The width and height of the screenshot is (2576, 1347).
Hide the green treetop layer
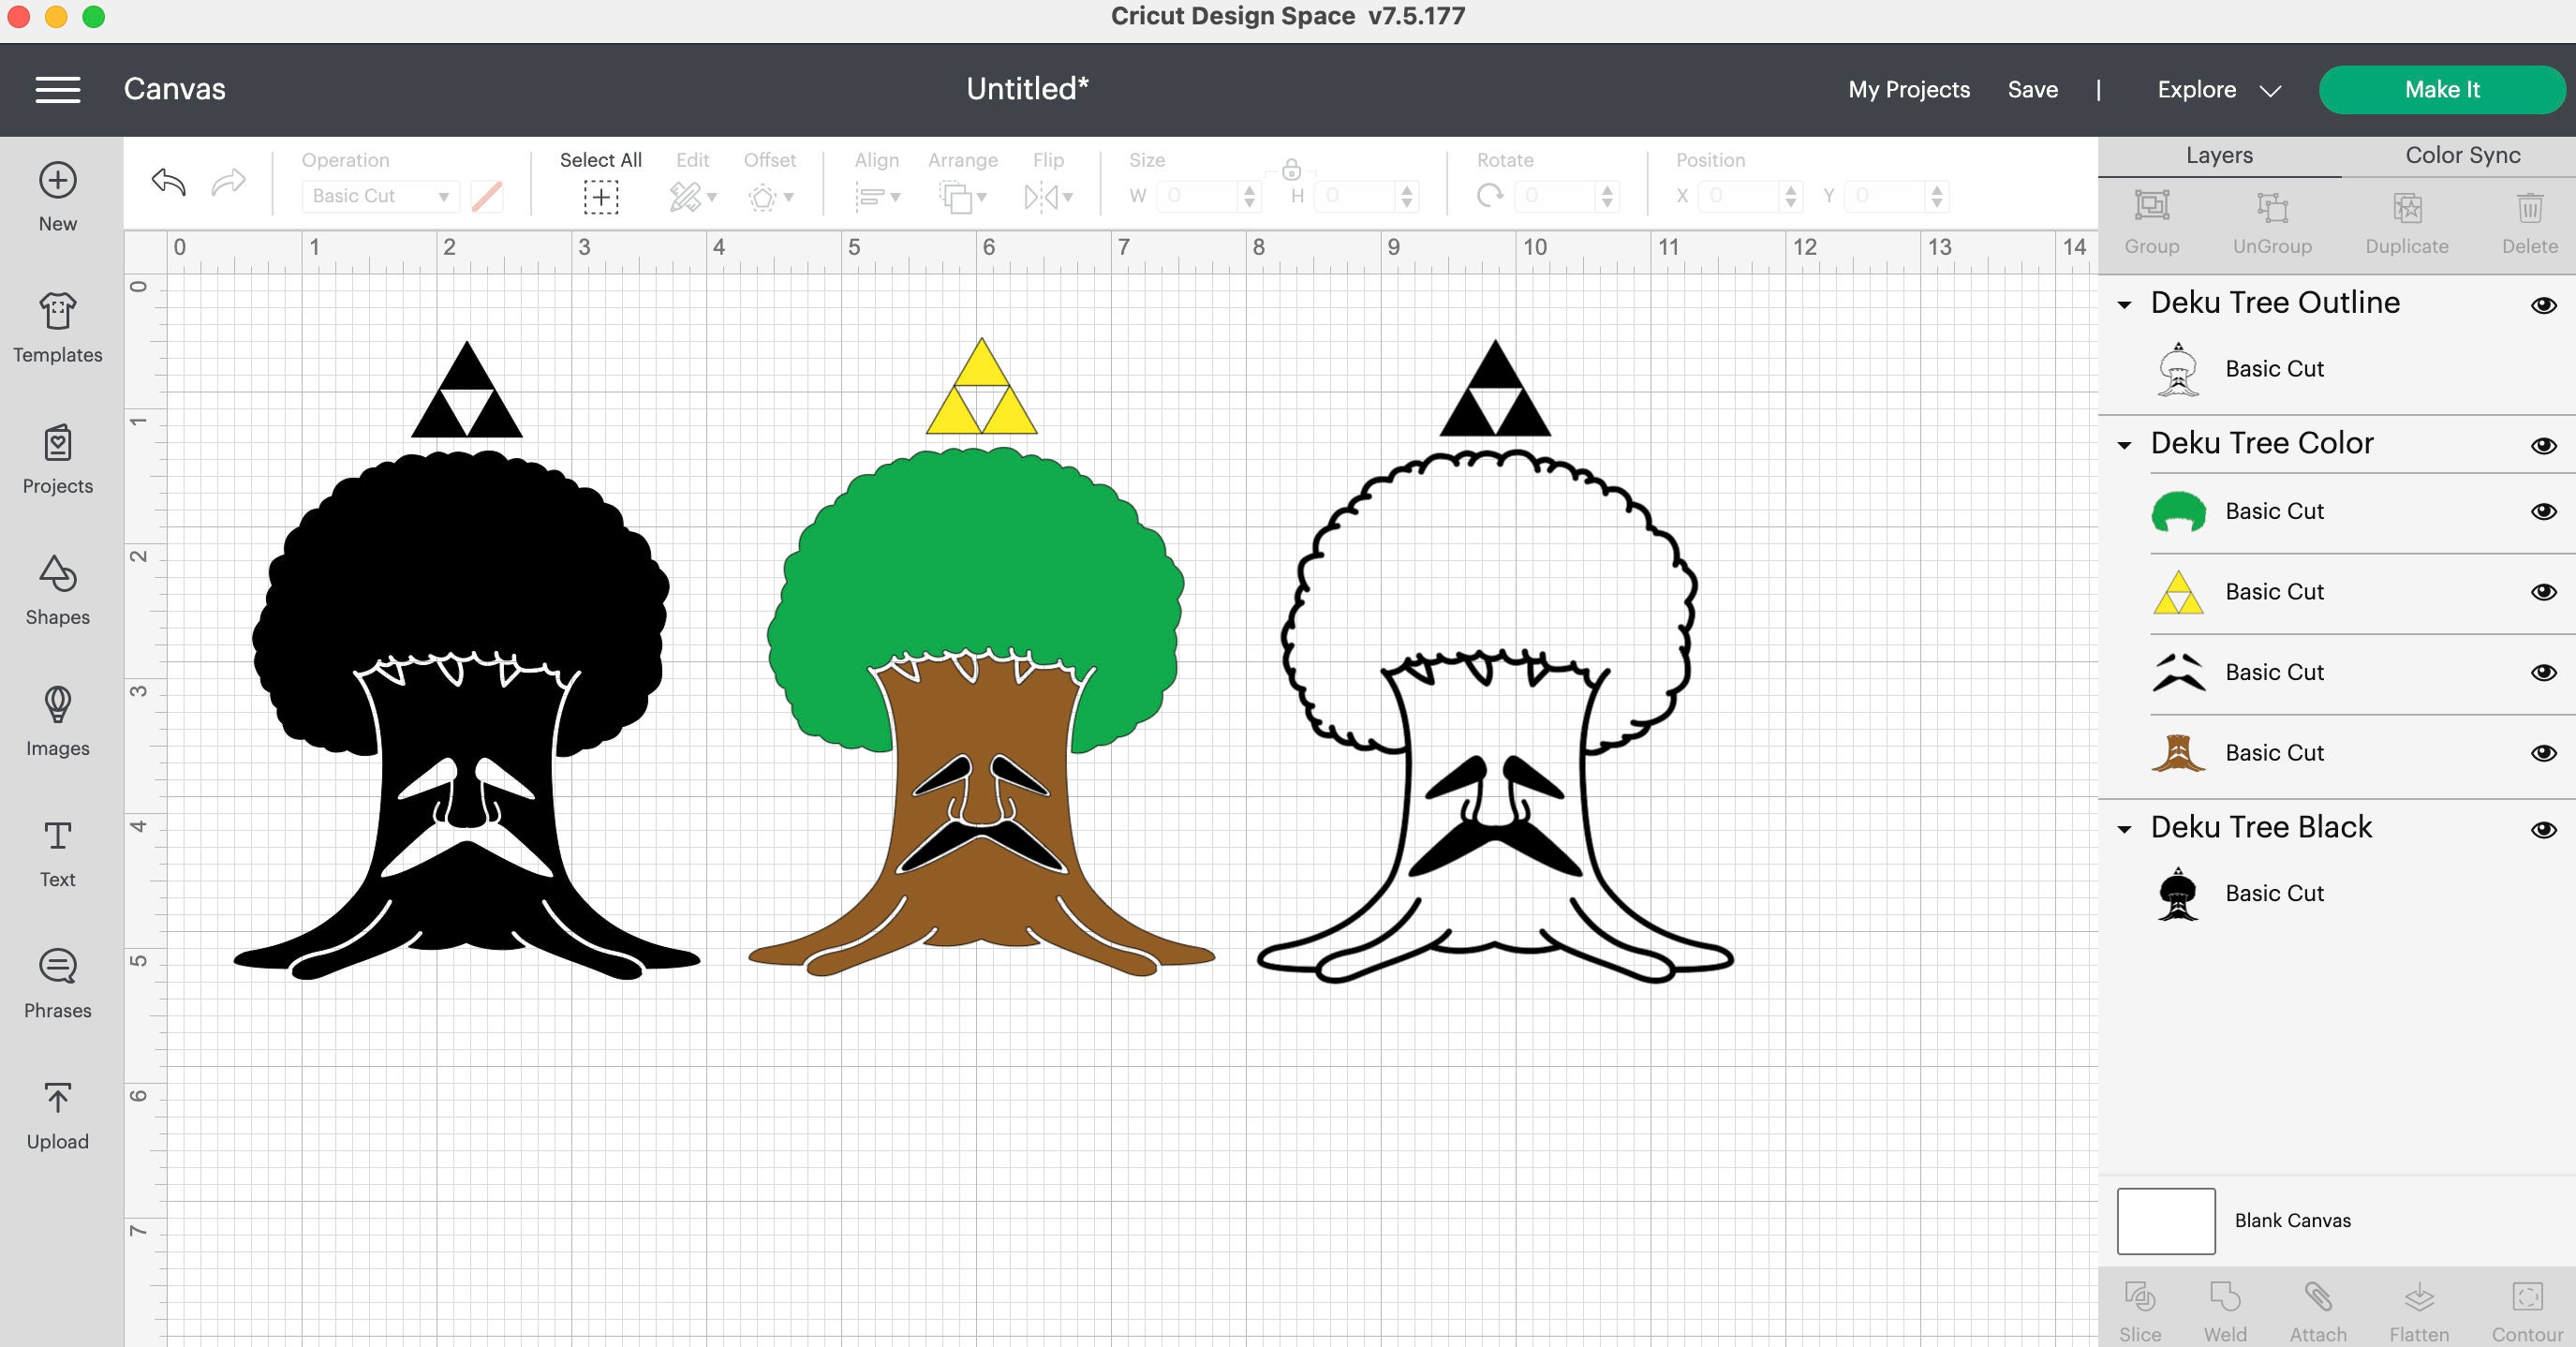pyautogui.click(x=2544, y=511)
